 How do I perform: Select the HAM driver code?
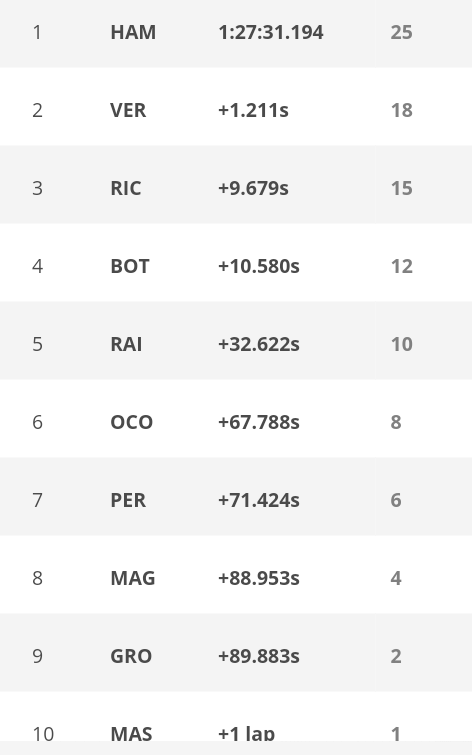pos(133,32)
